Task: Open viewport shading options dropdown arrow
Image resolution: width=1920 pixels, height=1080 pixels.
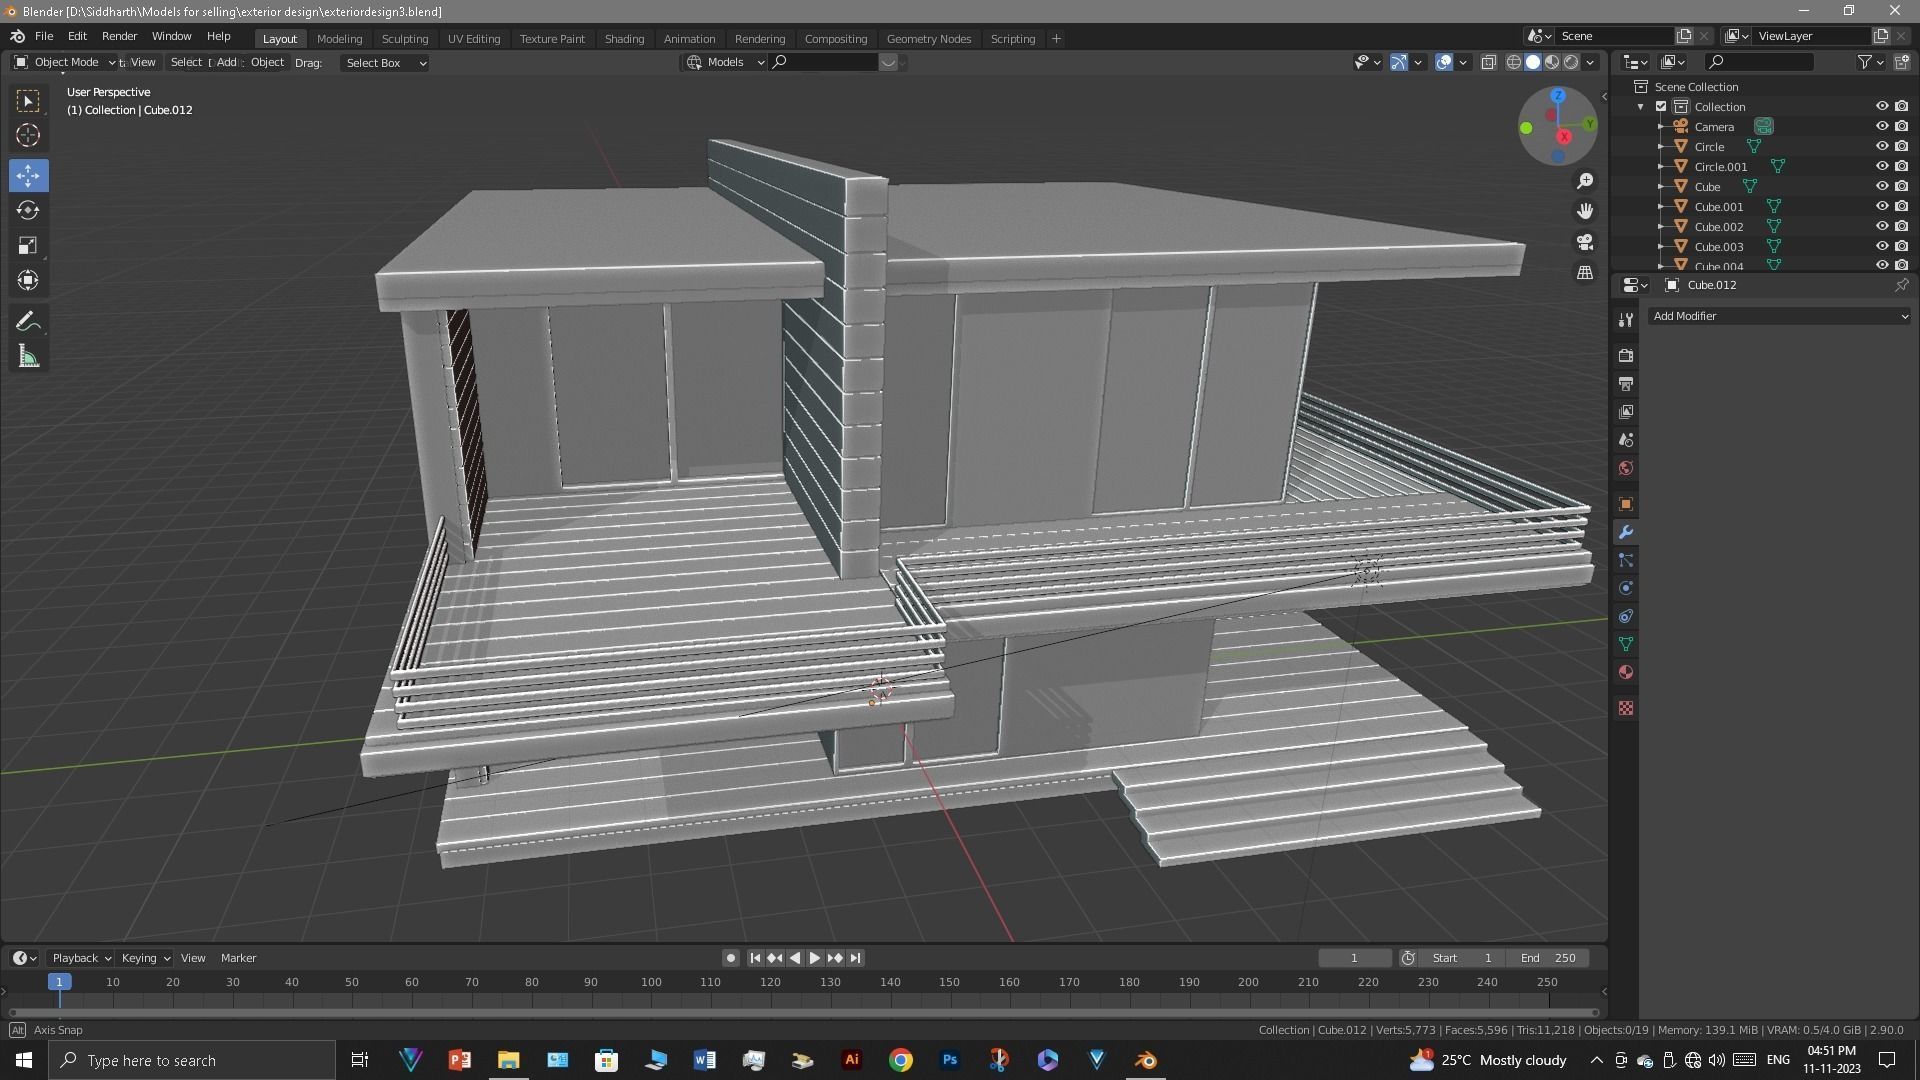Action: [x=1590, y=62]
